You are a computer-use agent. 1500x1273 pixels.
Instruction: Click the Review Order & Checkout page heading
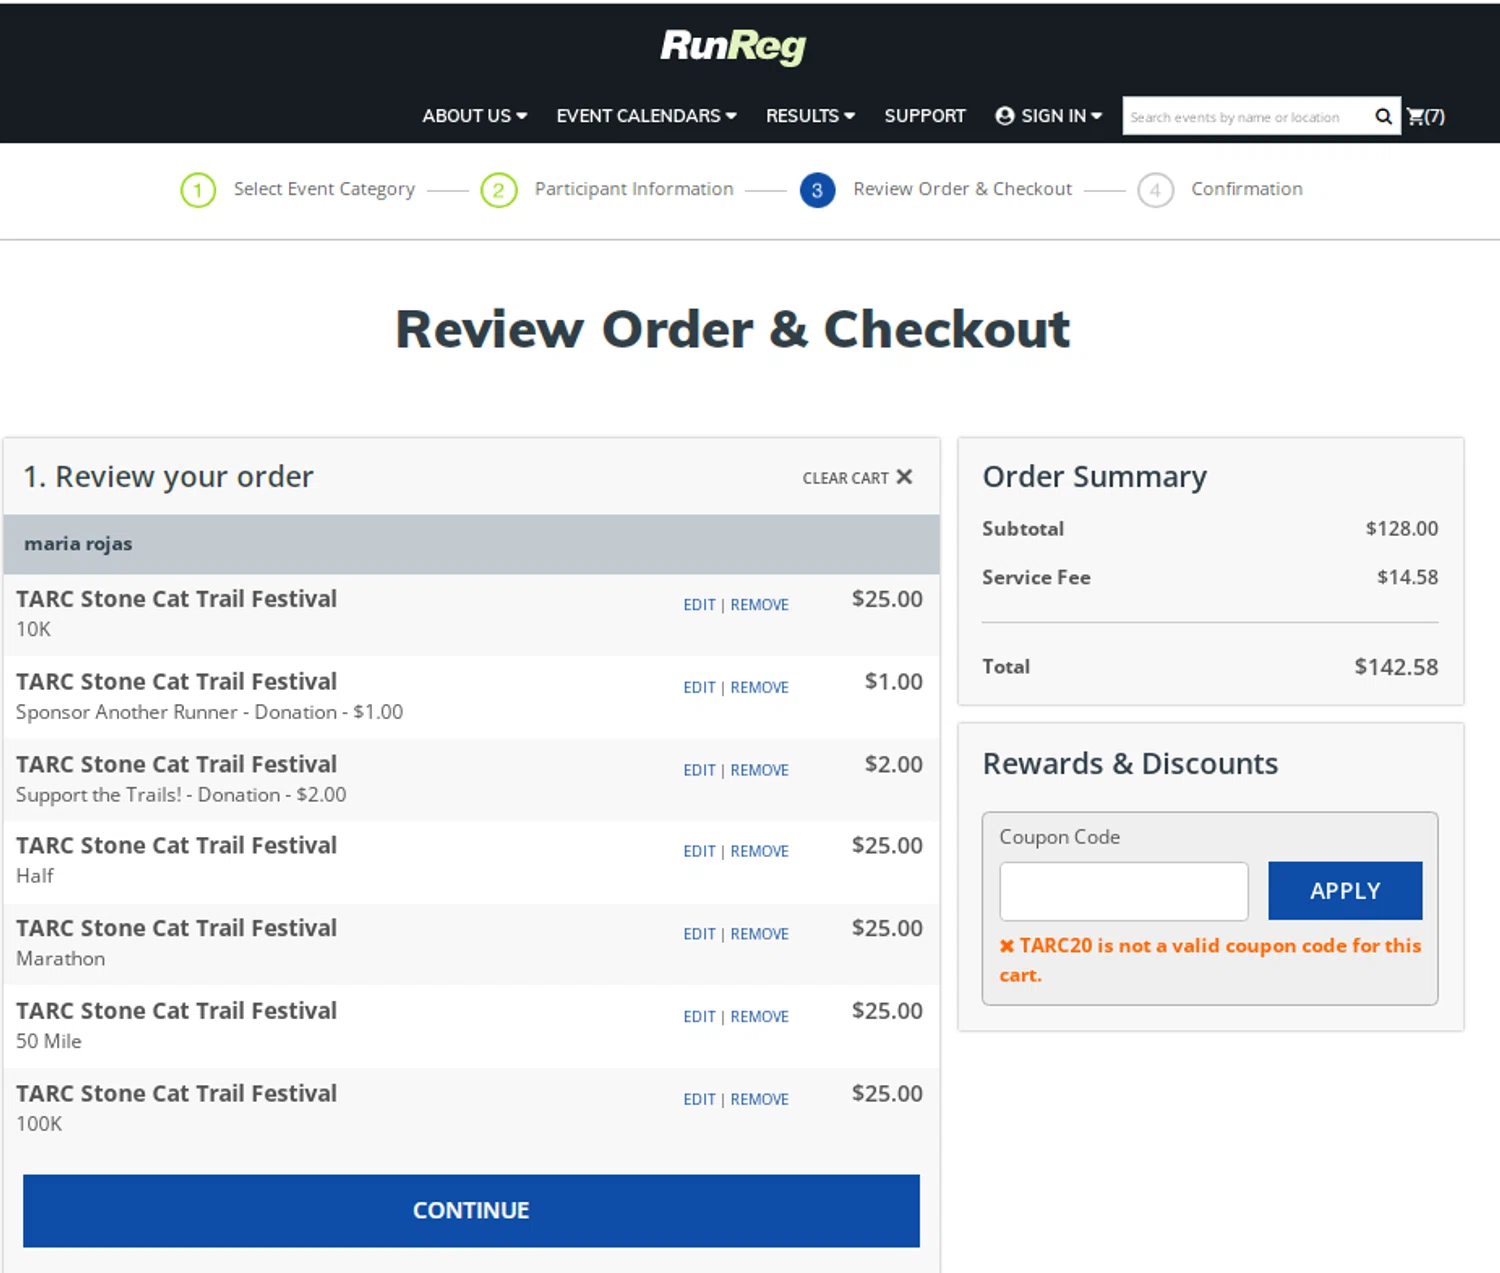[733, 329]
